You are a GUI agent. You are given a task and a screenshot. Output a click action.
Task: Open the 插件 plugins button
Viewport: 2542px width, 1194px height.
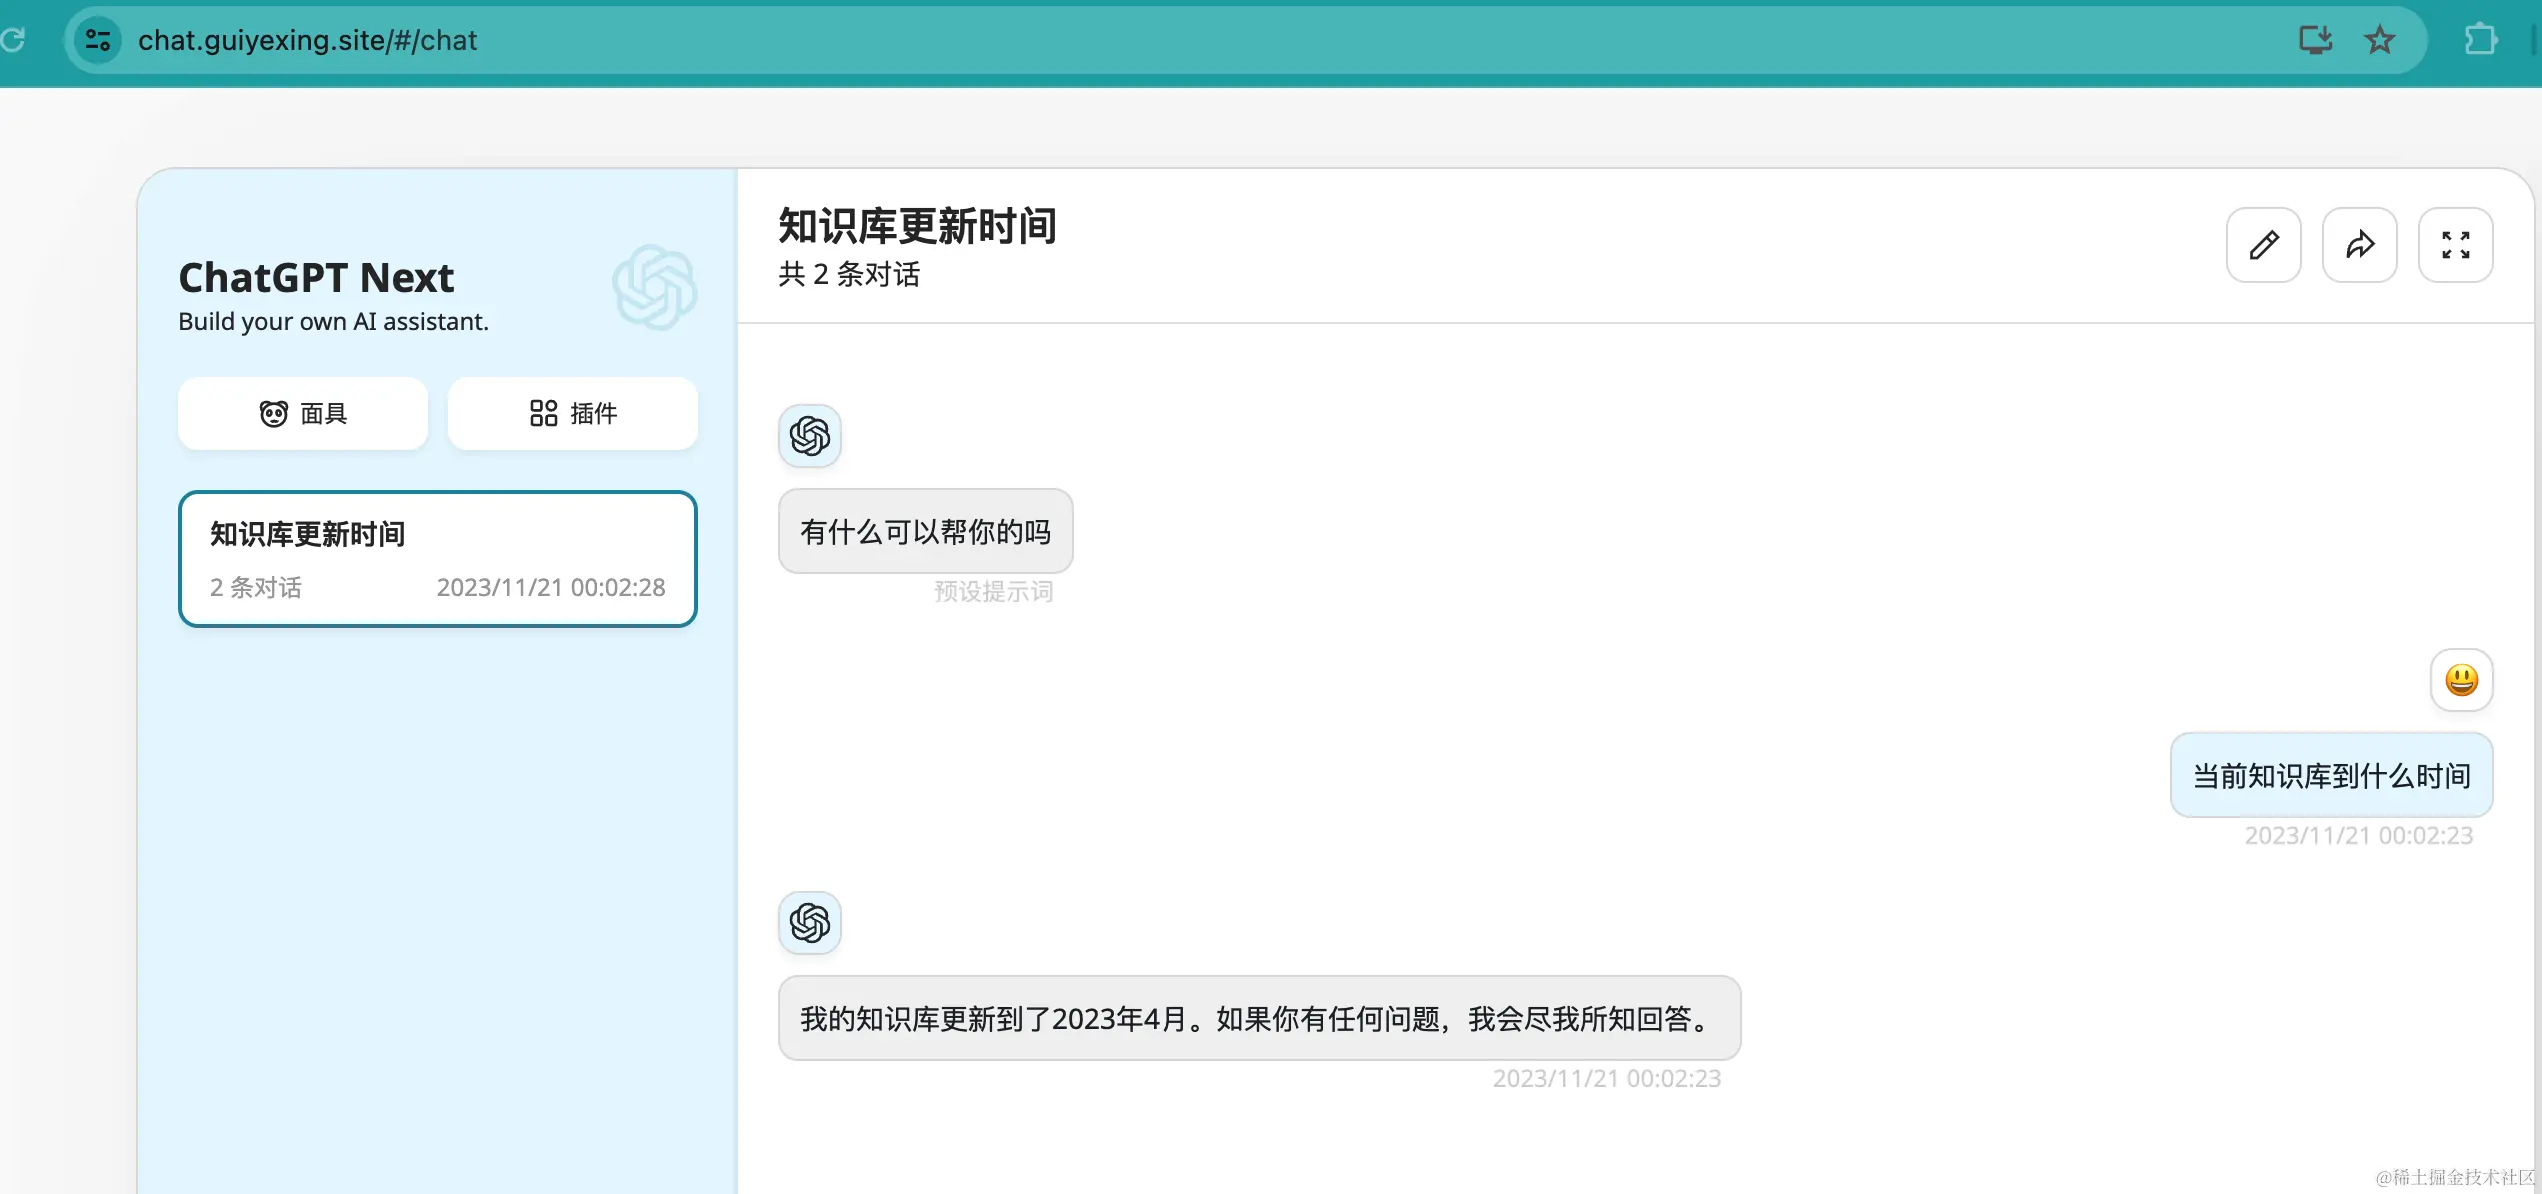click(572, 413)
